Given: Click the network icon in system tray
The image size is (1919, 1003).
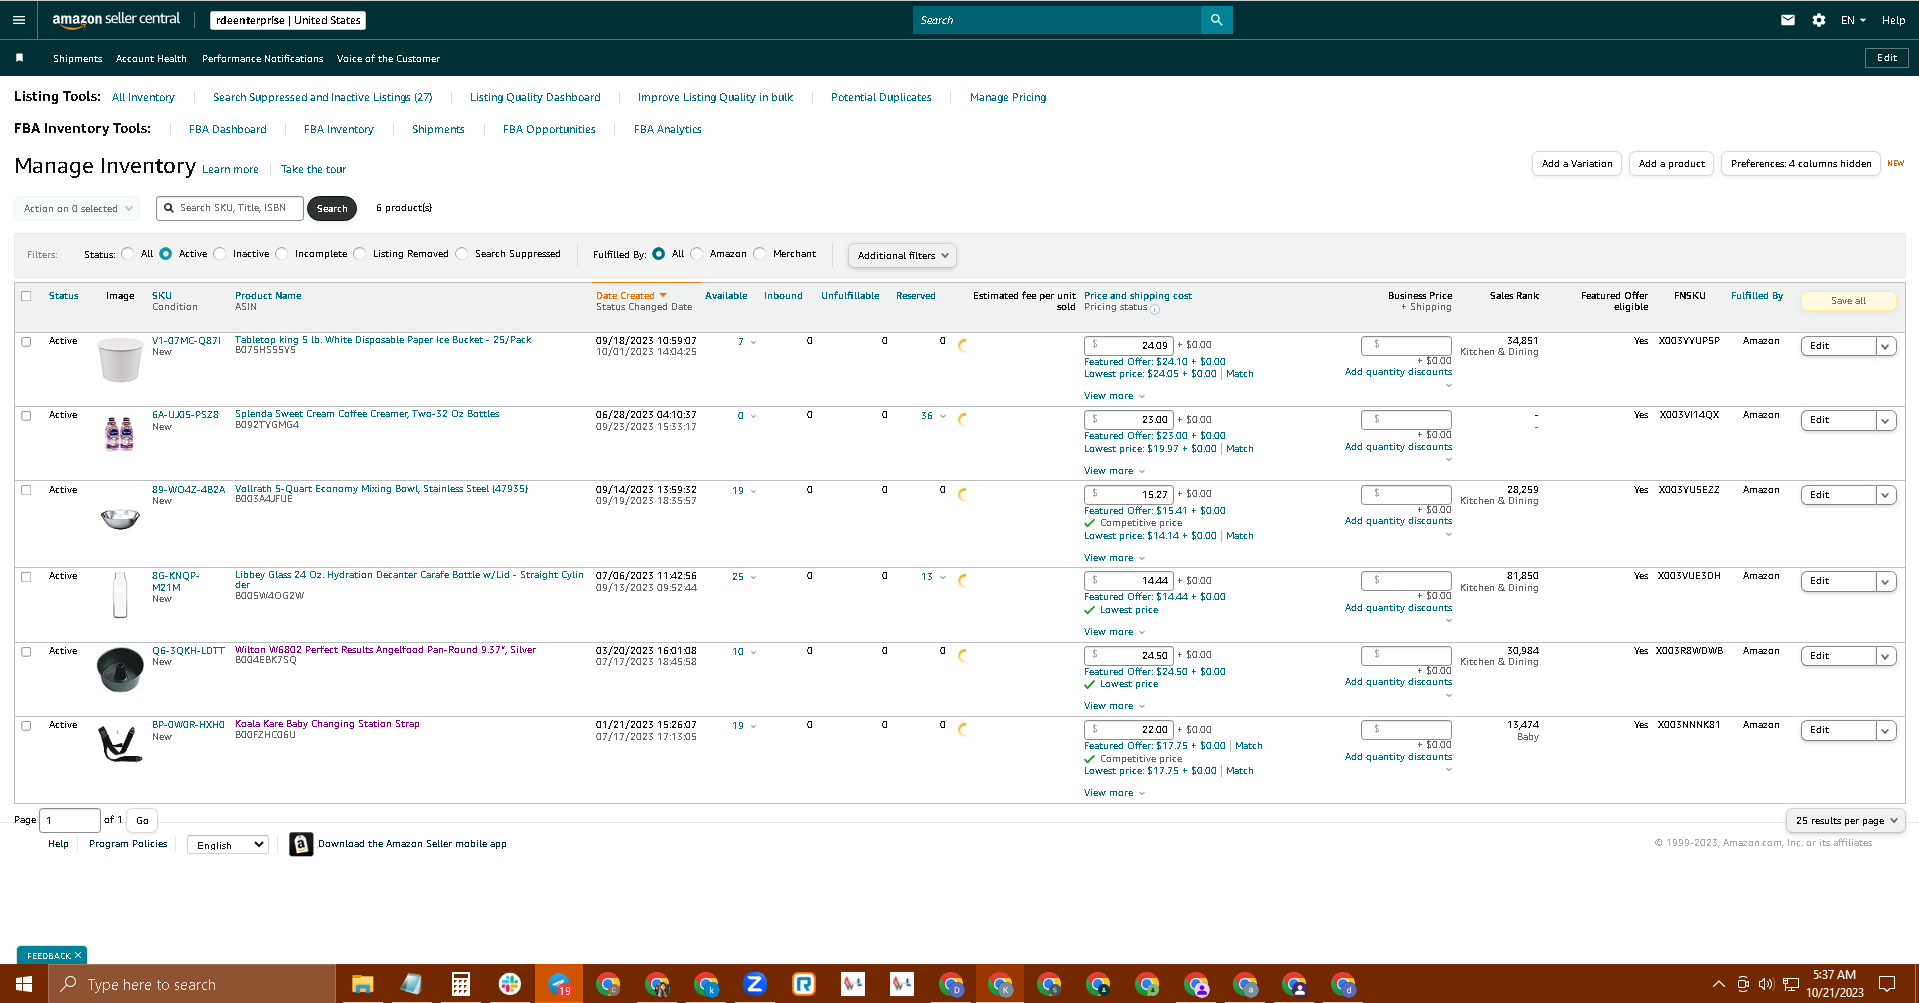Looking at the screenshot, I should [x=1791, y=984].
